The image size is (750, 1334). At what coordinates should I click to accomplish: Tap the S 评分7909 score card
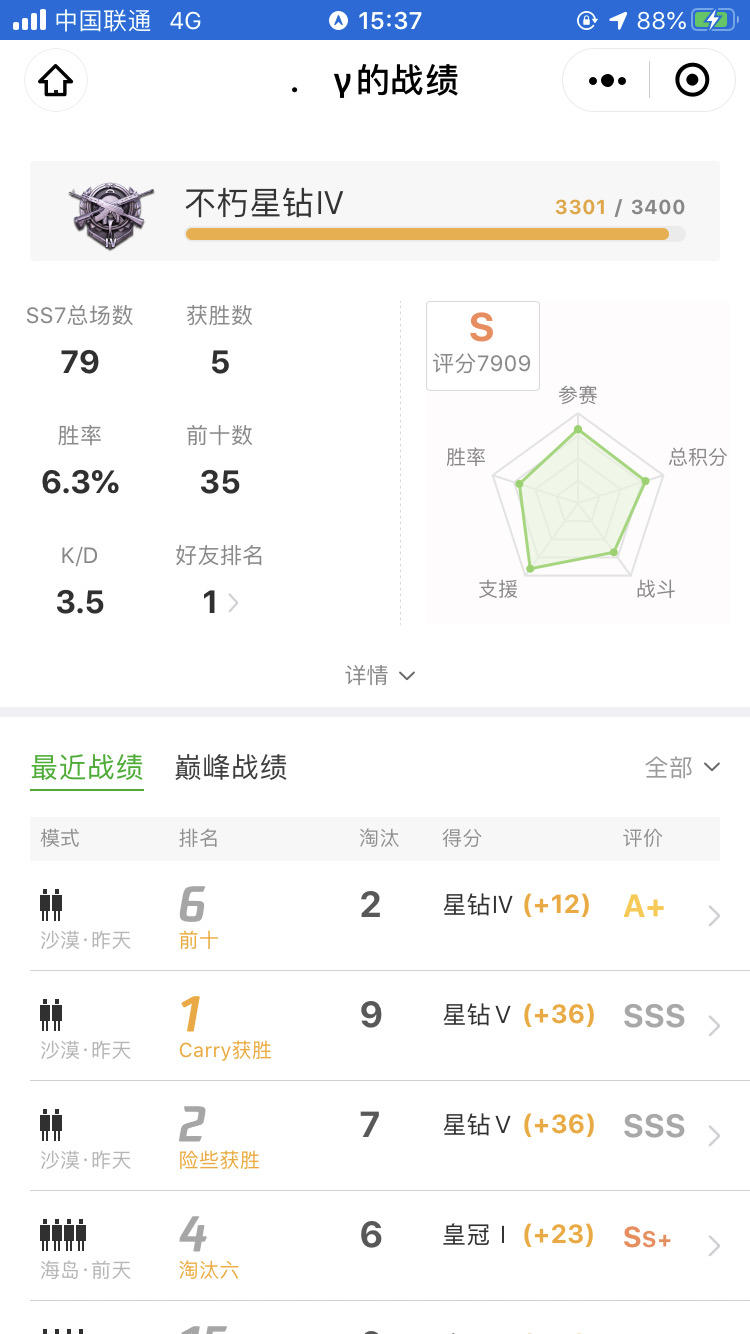(483, 345)
